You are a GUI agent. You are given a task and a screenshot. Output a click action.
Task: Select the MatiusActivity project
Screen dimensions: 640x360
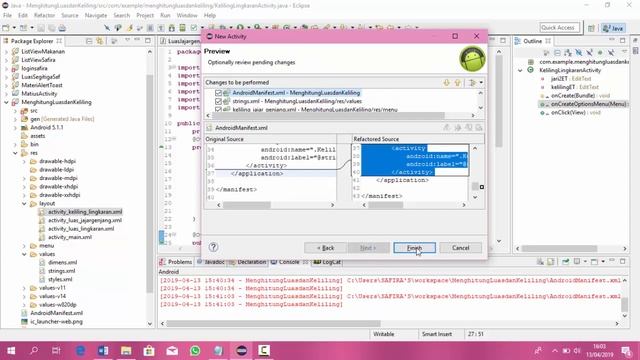[x=39, y=93]
